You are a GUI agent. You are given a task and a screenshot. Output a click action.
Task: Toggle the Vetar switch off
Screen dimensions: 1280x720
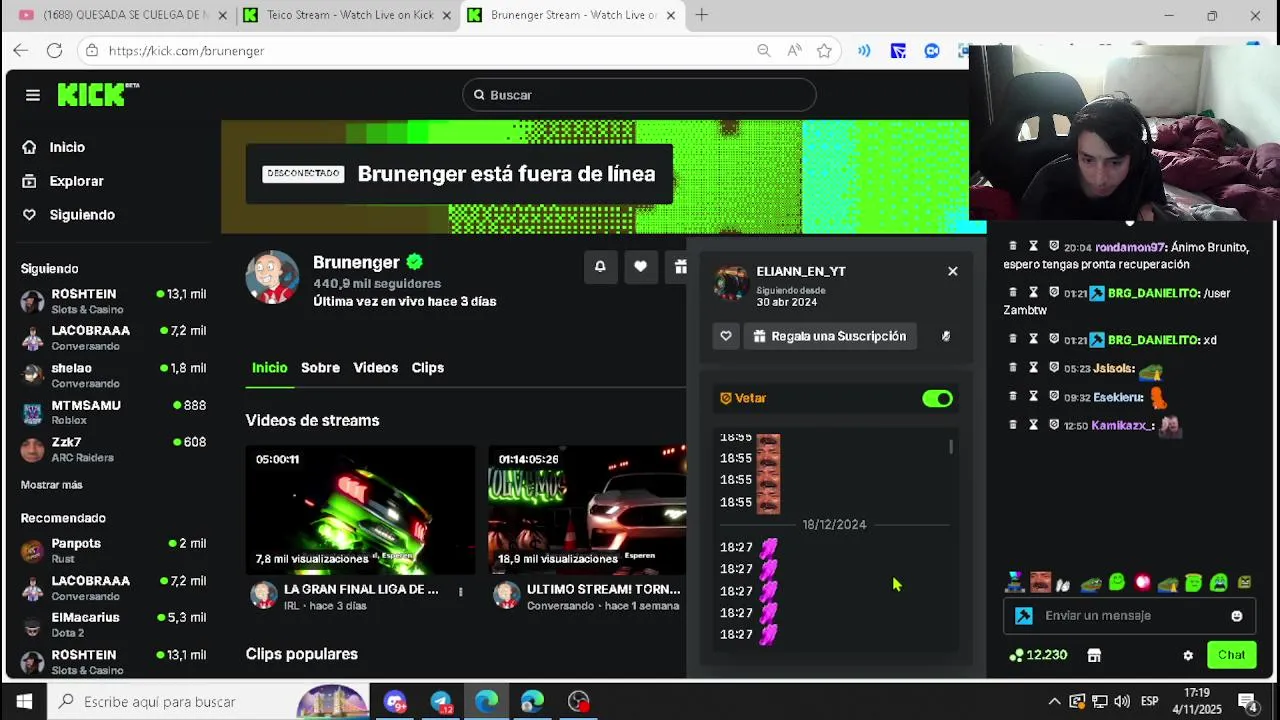937,399
